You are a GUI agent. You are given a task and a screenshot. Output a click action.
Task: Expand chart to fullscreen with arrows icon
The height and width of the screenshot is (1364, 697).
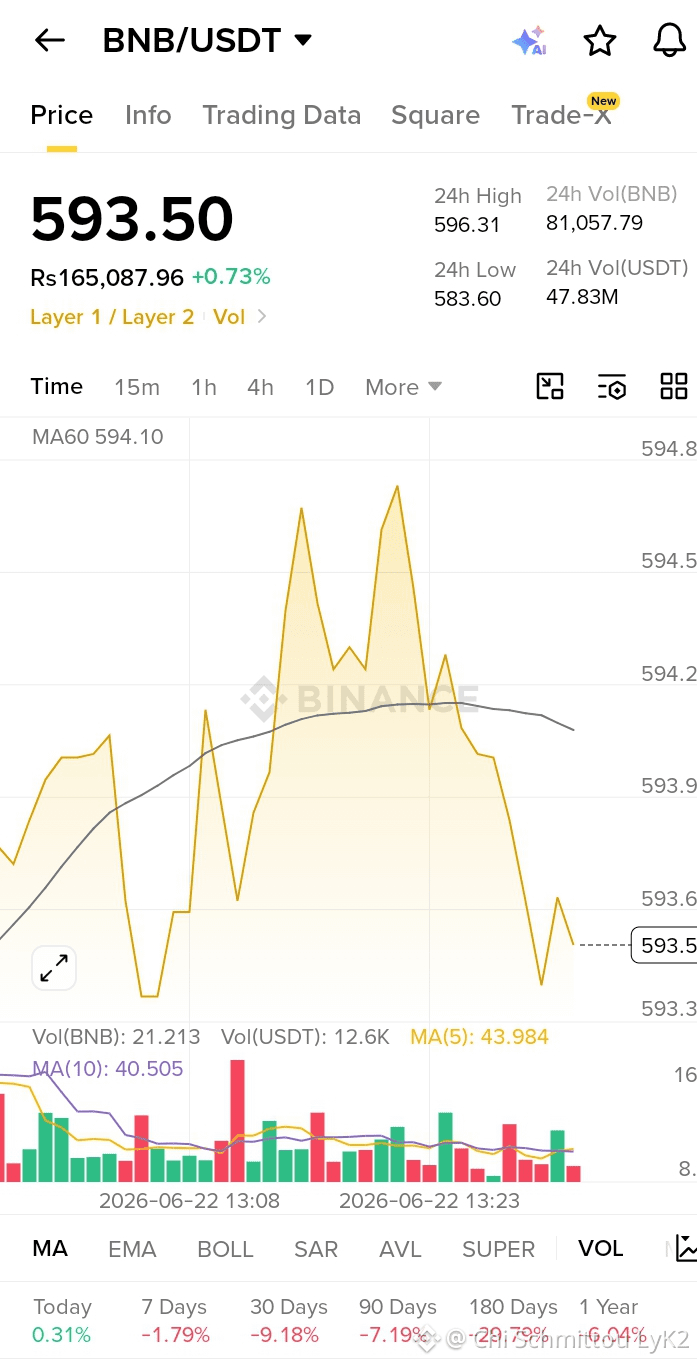54,968
